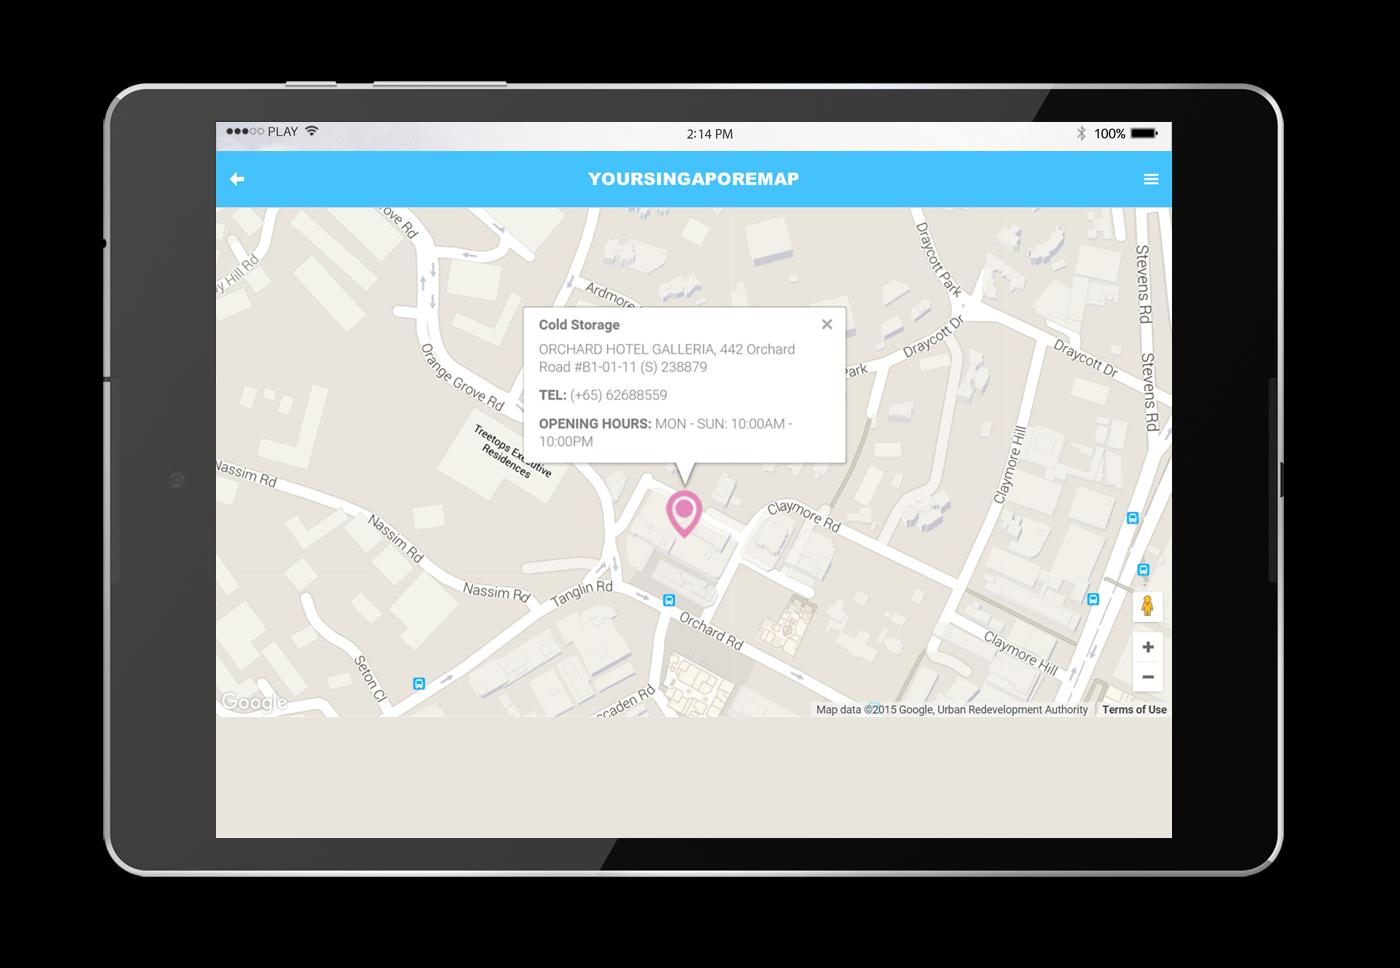Tap the Tanglin Rd street label
The width and height of the screenshot is (1400, 968).
coord(581,593)
